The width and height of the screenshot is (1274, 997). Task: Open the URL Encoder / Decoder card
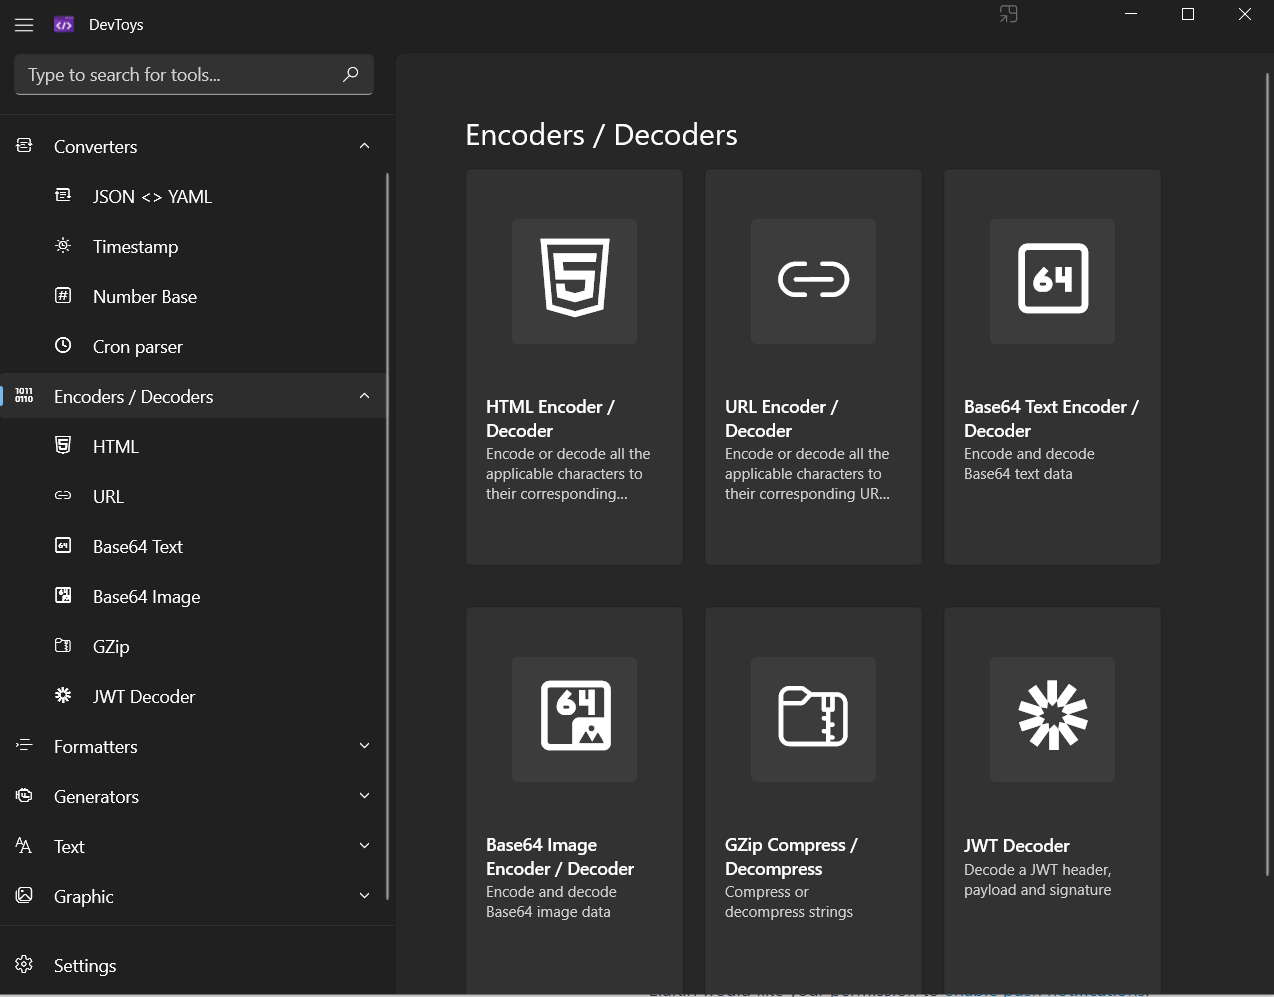click(x=814, y=367)
